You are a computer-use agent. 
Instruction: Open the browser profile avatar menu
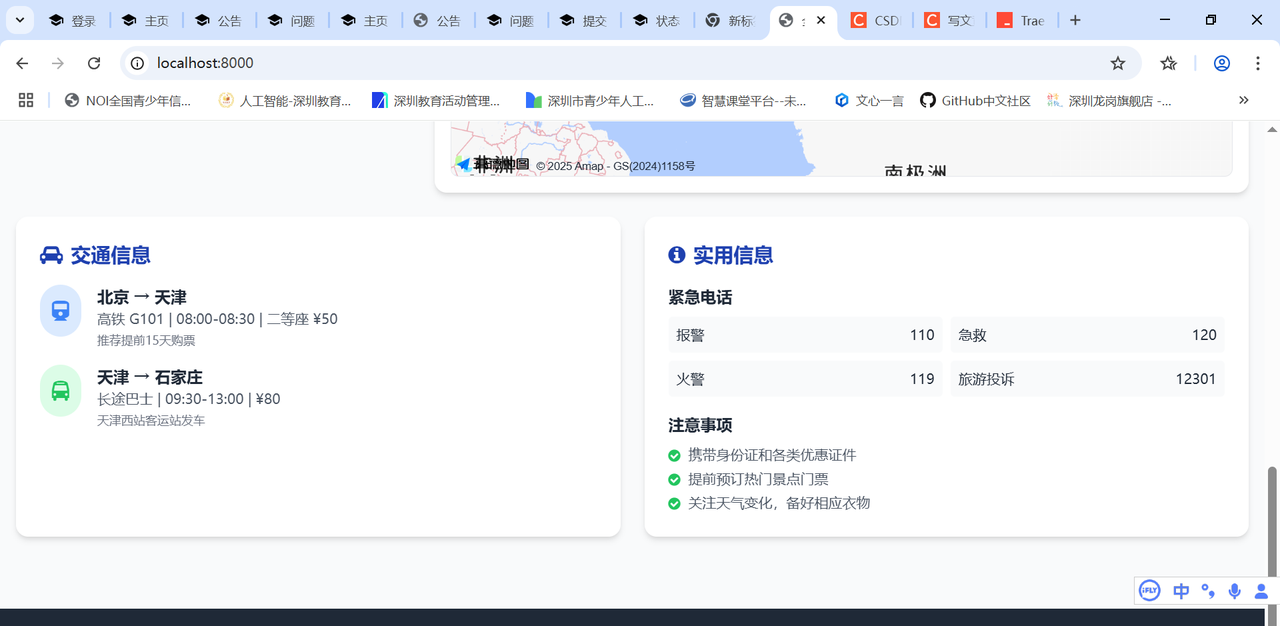(x=1221, y=62)
